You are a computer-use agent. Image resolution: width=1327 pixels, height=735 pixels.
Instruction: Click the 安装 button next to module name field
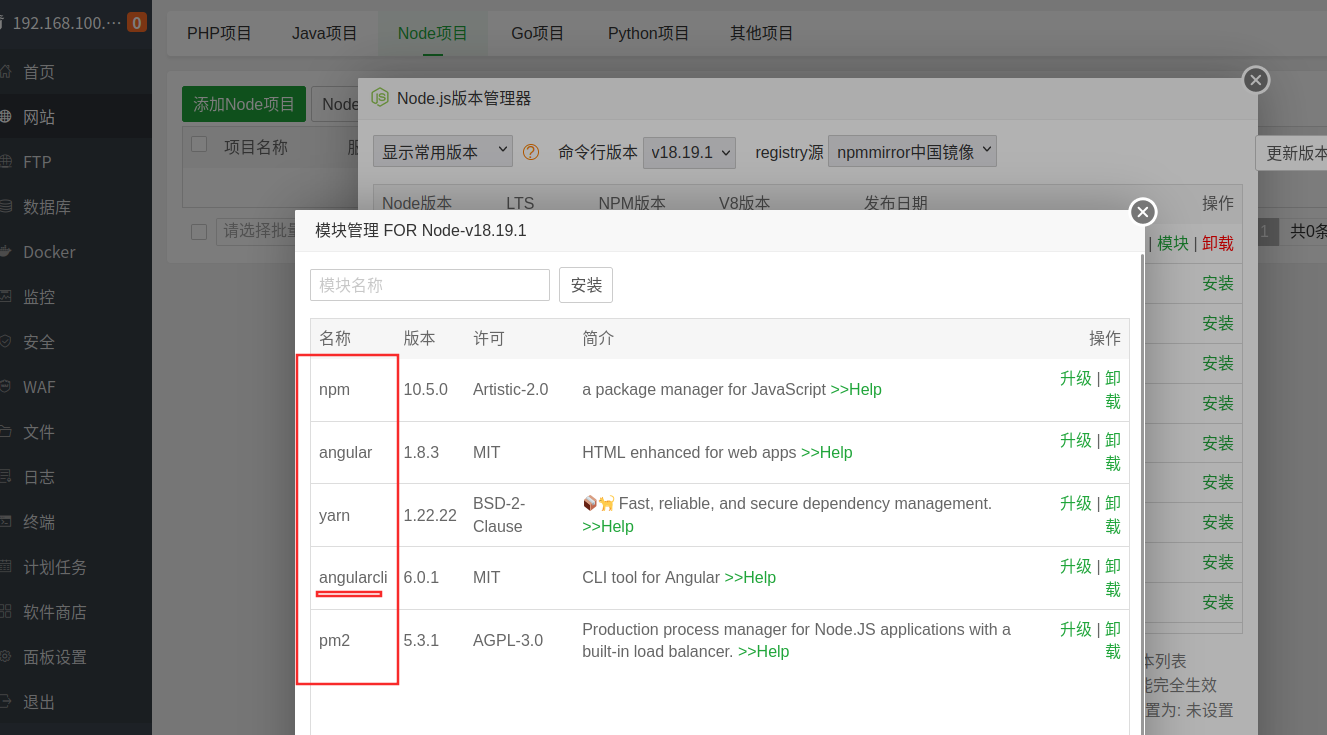click(x=586, y=285)
